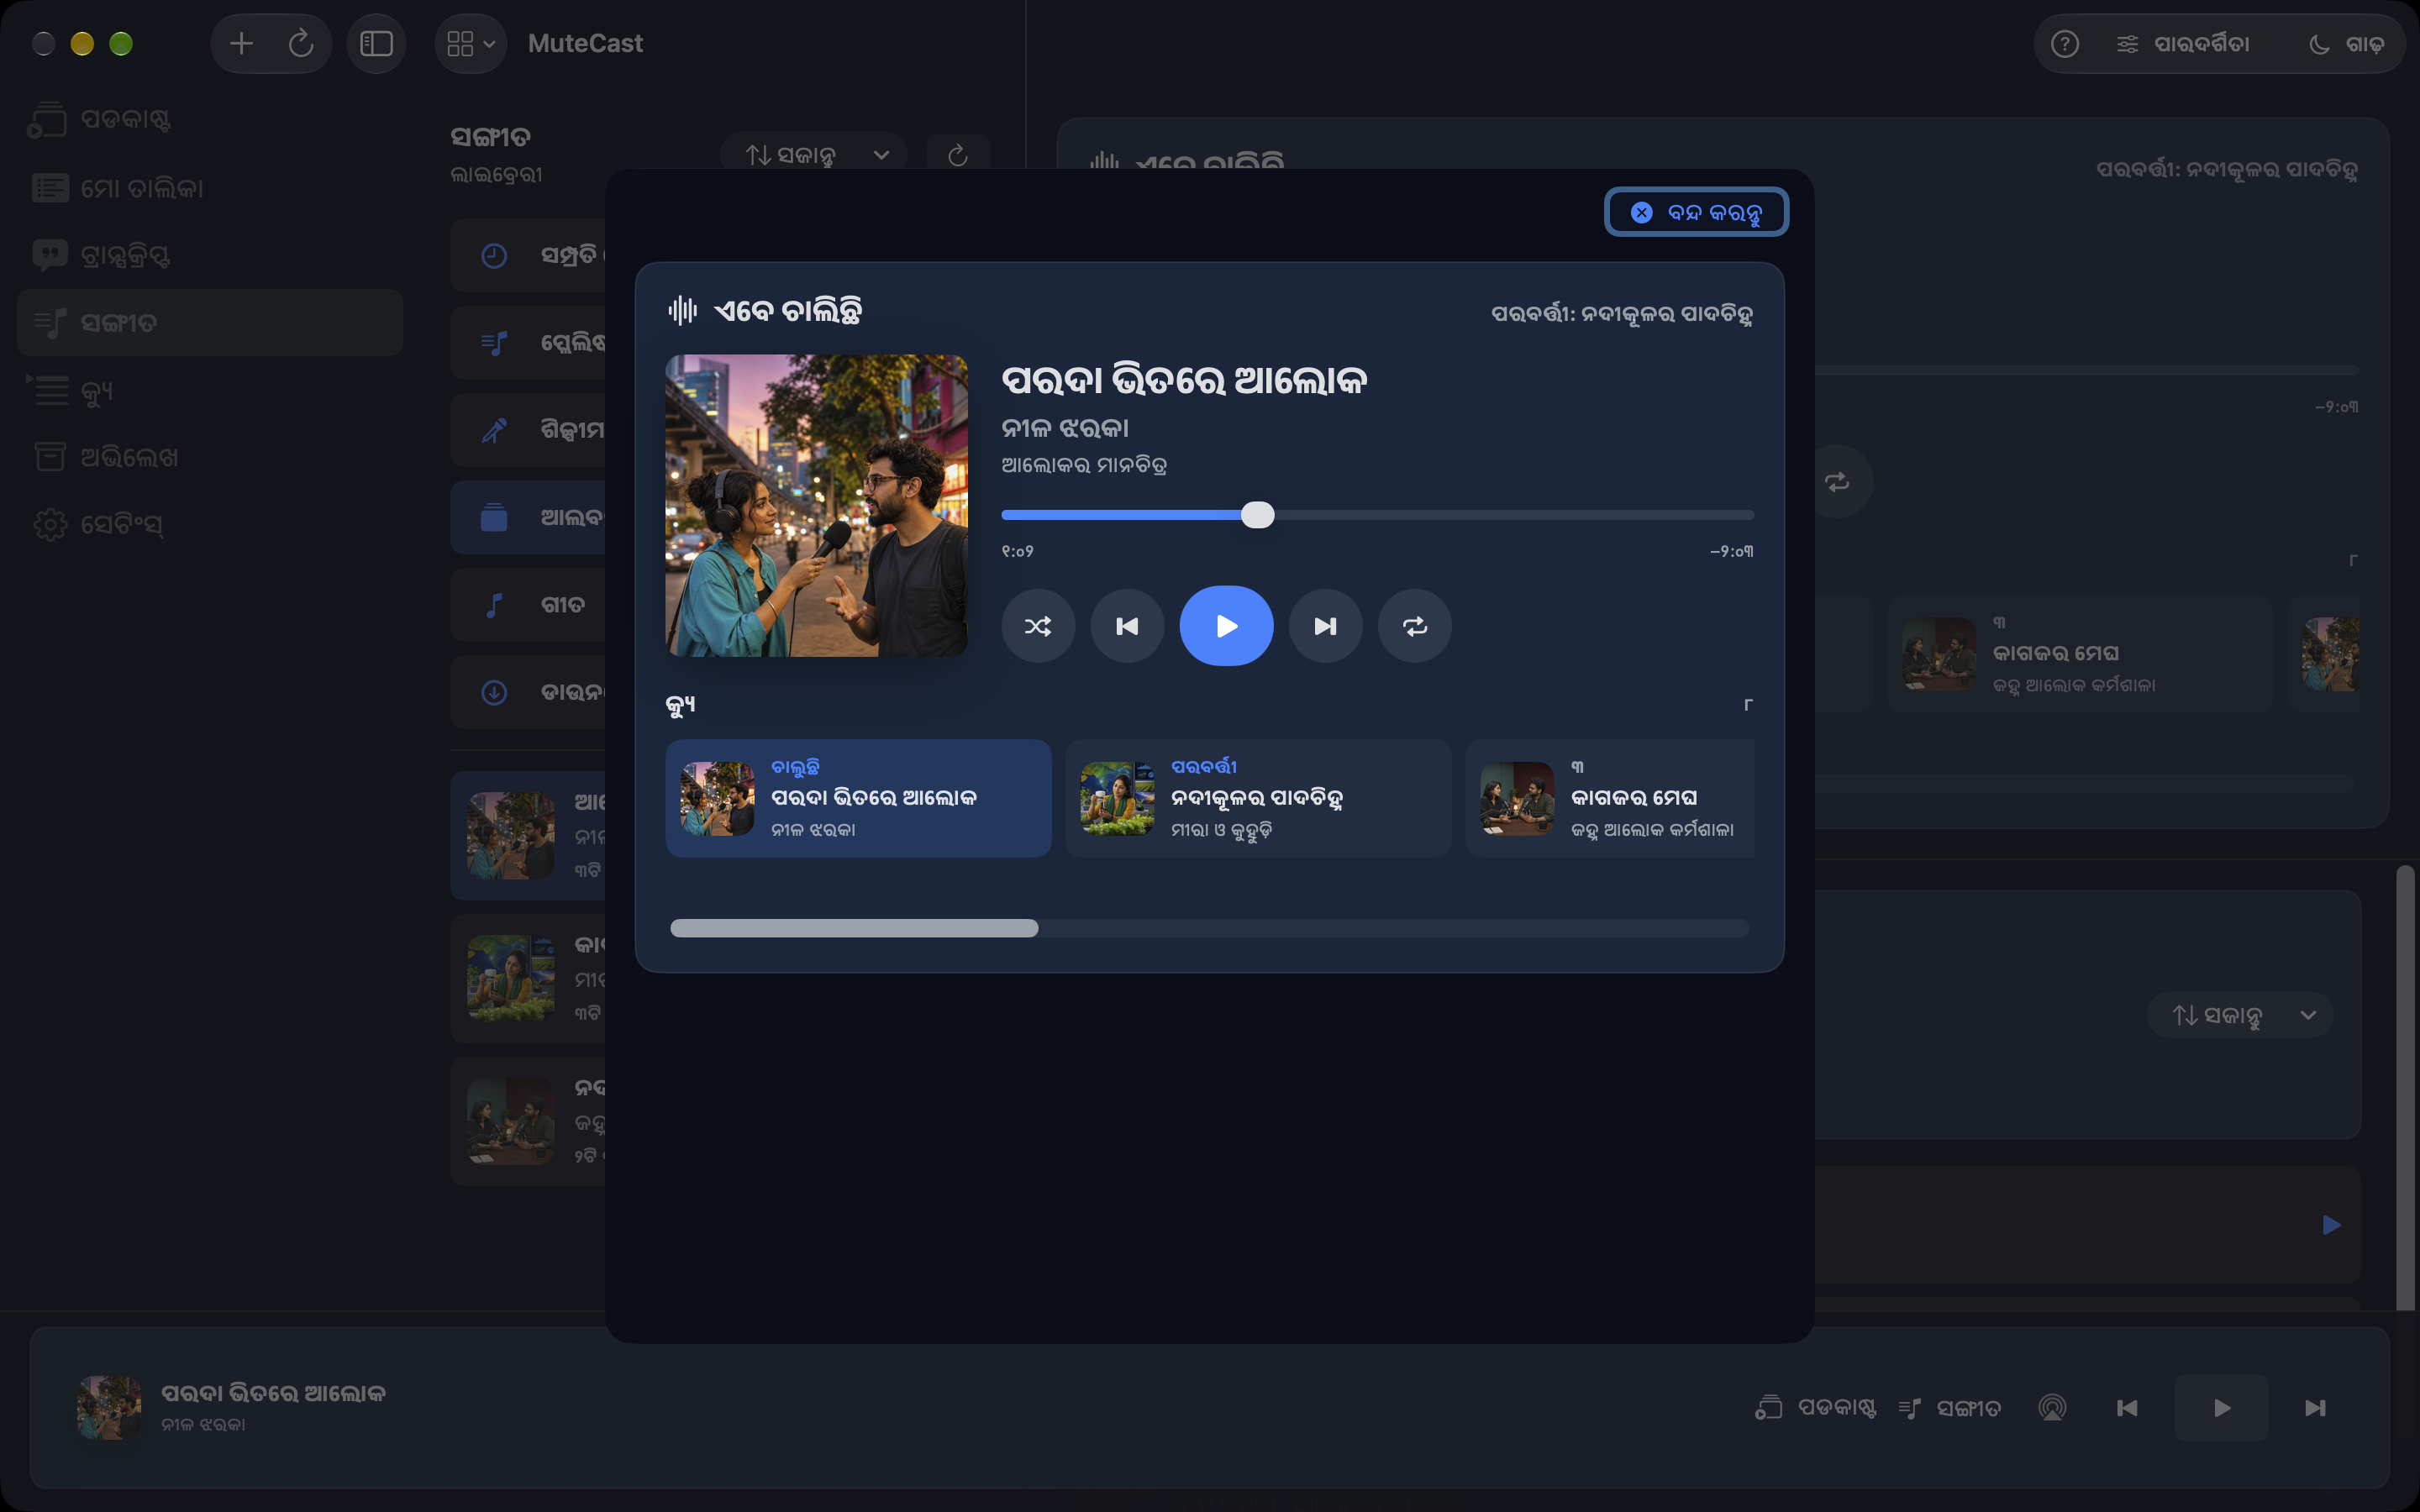Open the ସଜାନ୍ତୁ sort dropdown in the right panel
The height and width of the screenshot is (1512, 2420).
click(2240, 1015)
